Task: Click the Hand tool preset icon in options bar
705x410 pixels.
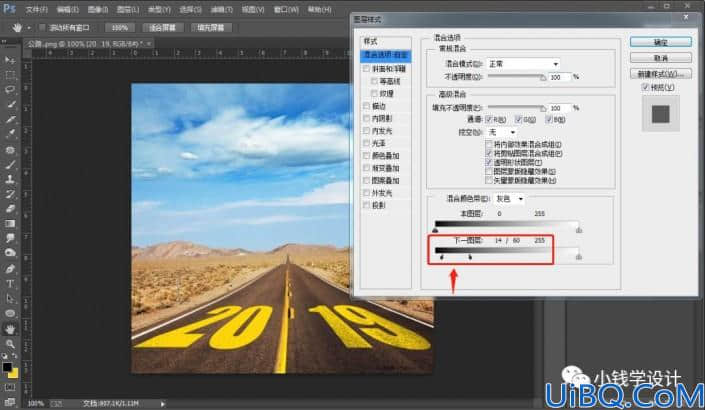Action: [17, 28]
